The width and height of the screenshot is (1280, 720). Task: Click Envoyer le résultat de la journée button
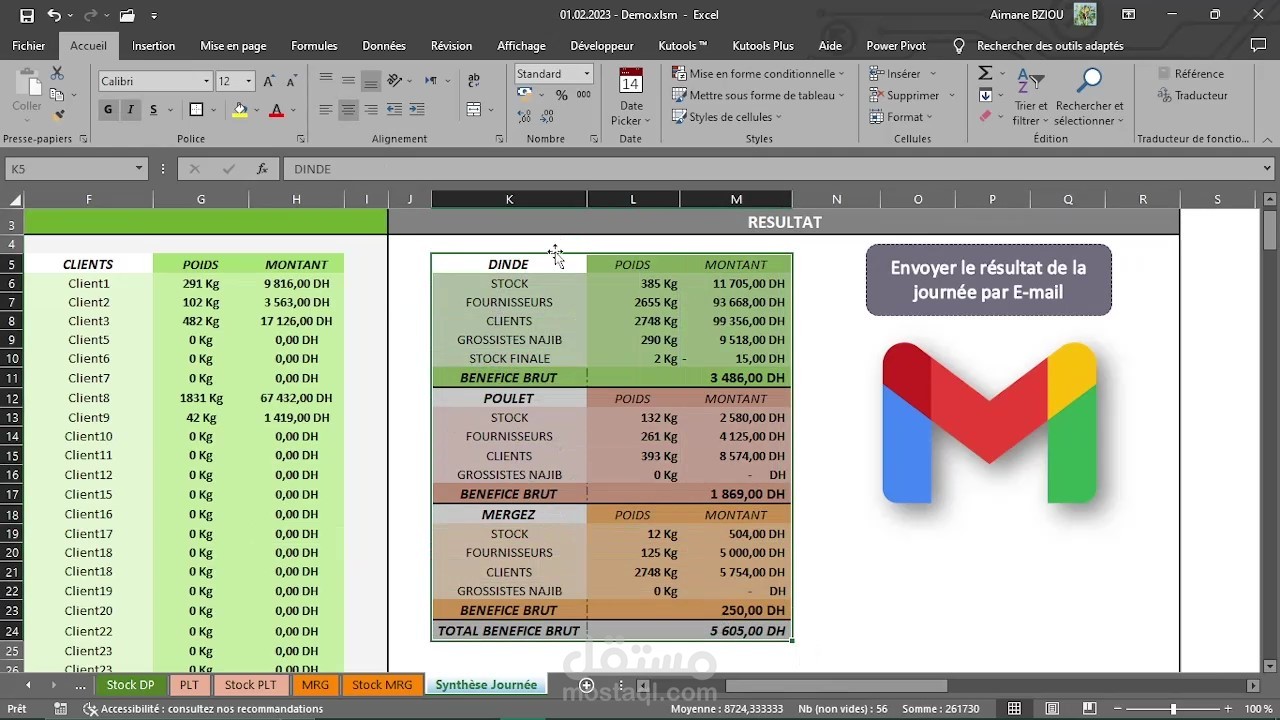(x=988, y=280)
